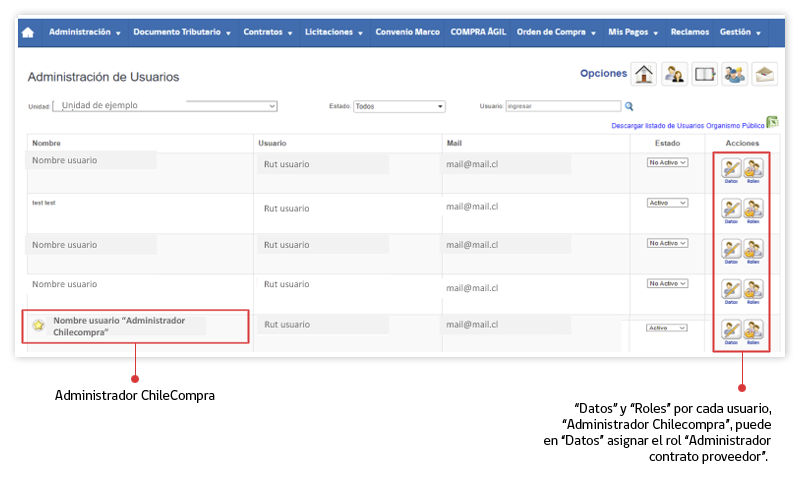The width and height of the screenshot is (800, 477).
Task: Open the No Activo dropdown in the first row
Action: click(667, 163)
